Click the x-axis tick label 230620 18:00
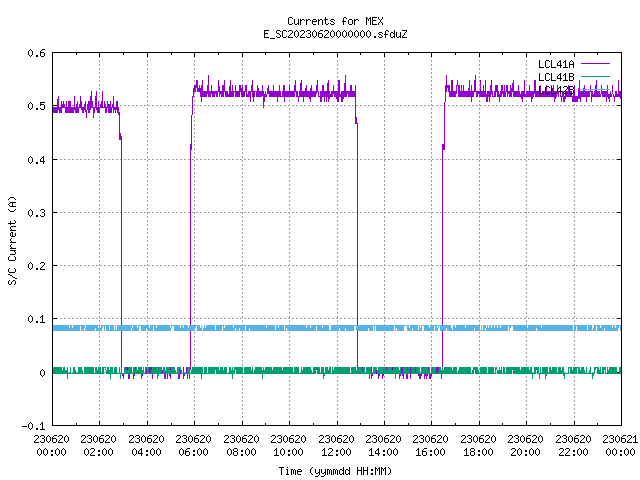The width and height of the screenshot is (640, 480). coord(478,446)
